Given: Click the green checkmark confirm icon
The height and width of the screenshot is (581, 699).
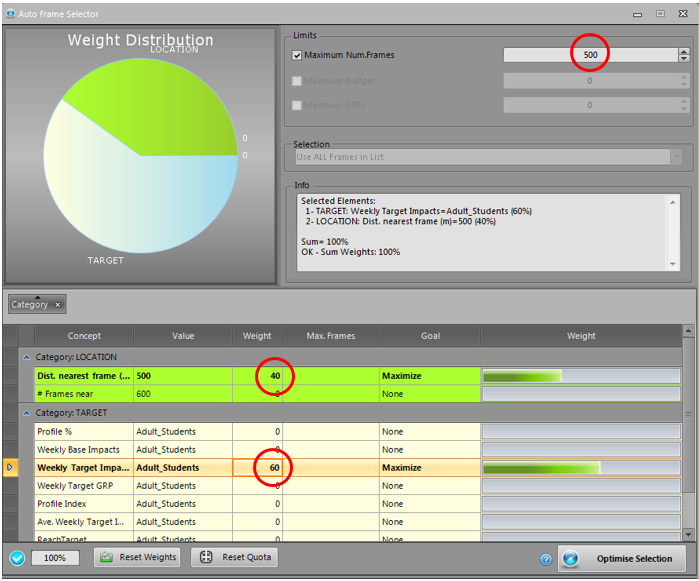Looking at the screenshot, I should (x=17, y=558).
